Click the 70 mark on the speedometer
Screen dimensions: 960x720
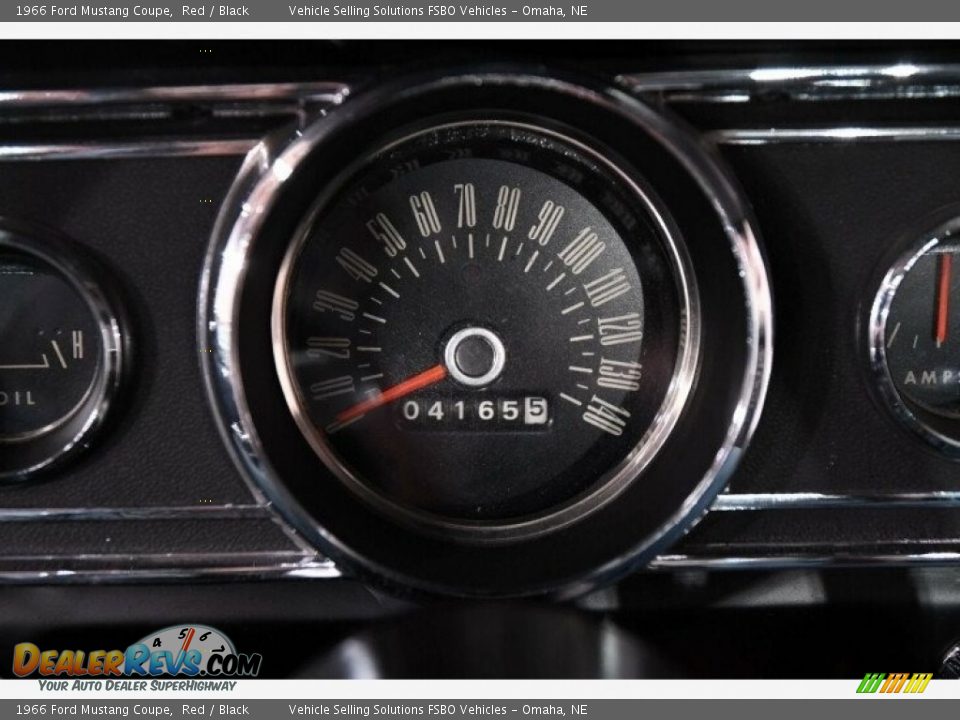pyautogui.click(x=465, y=206)
